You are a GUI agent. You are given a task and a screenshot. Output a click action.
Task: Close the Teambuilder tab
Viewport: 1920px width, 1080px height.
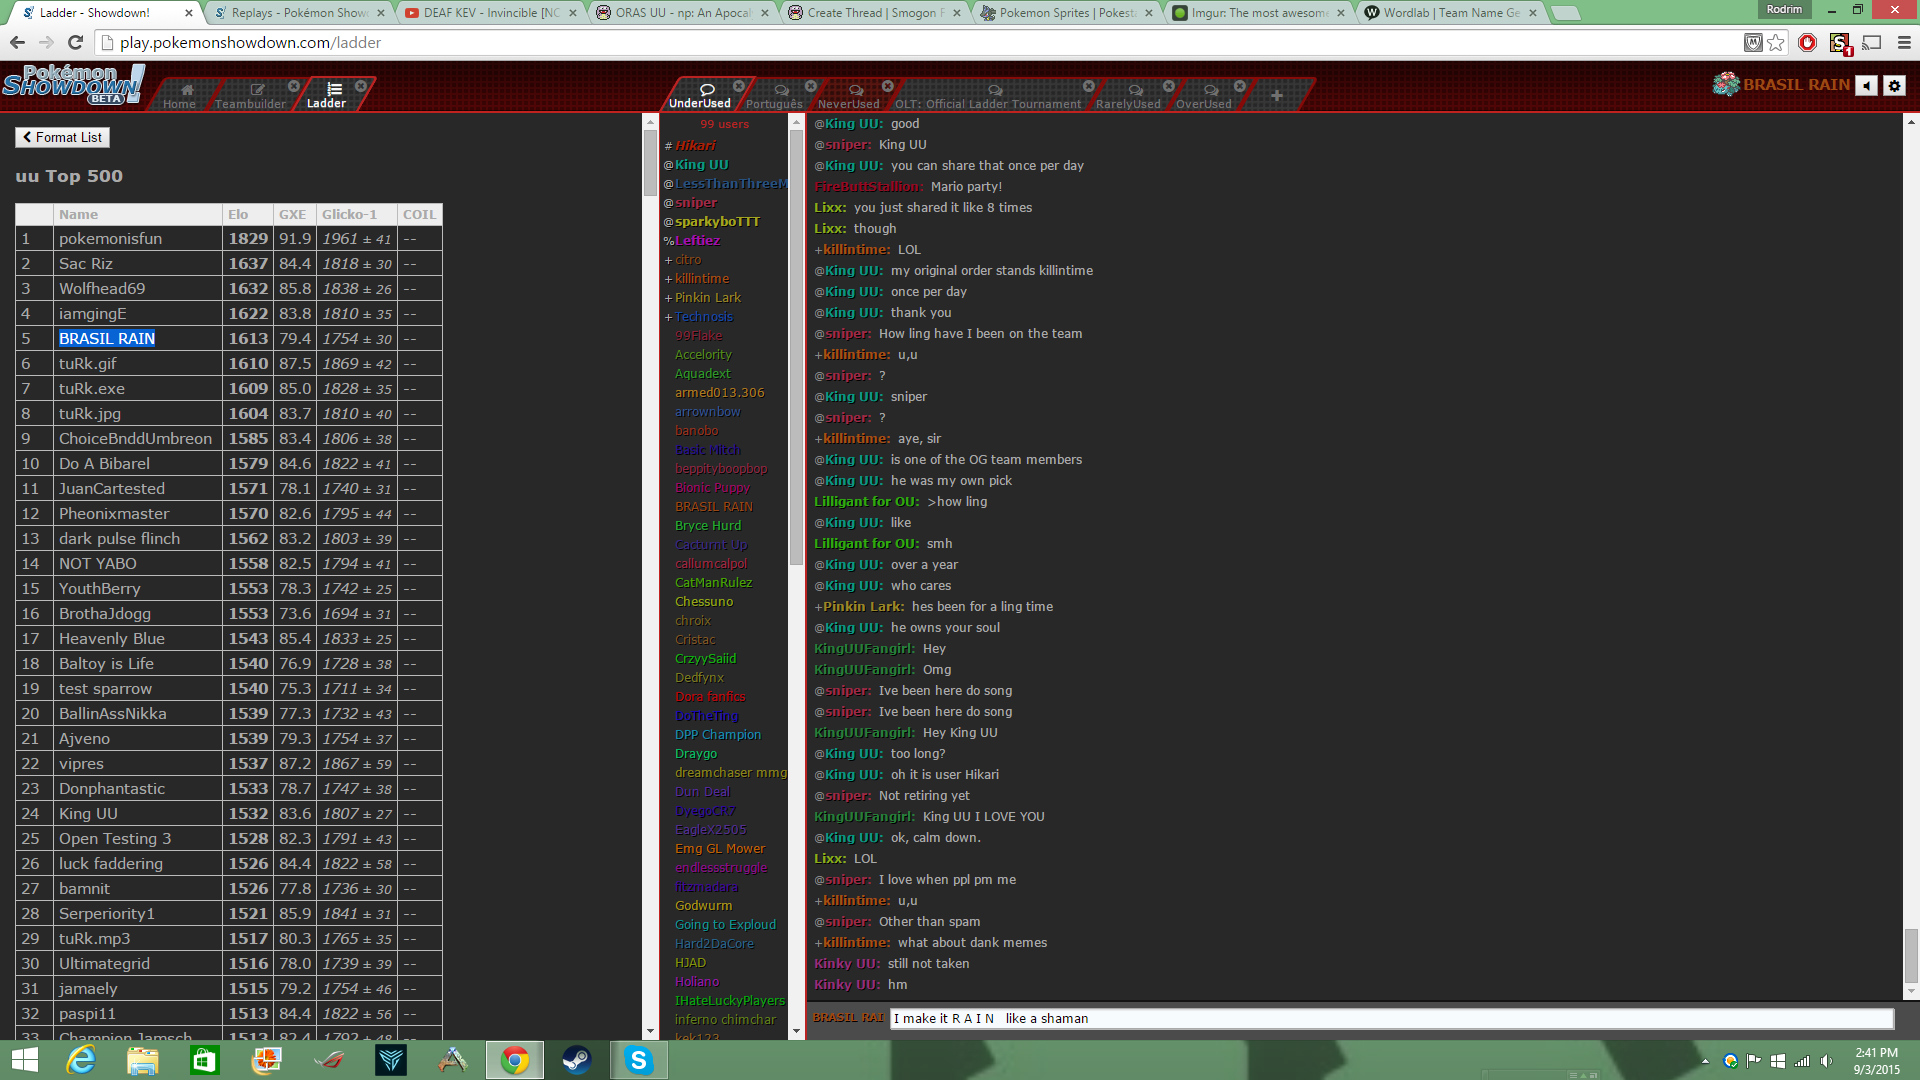pos(294,86)
